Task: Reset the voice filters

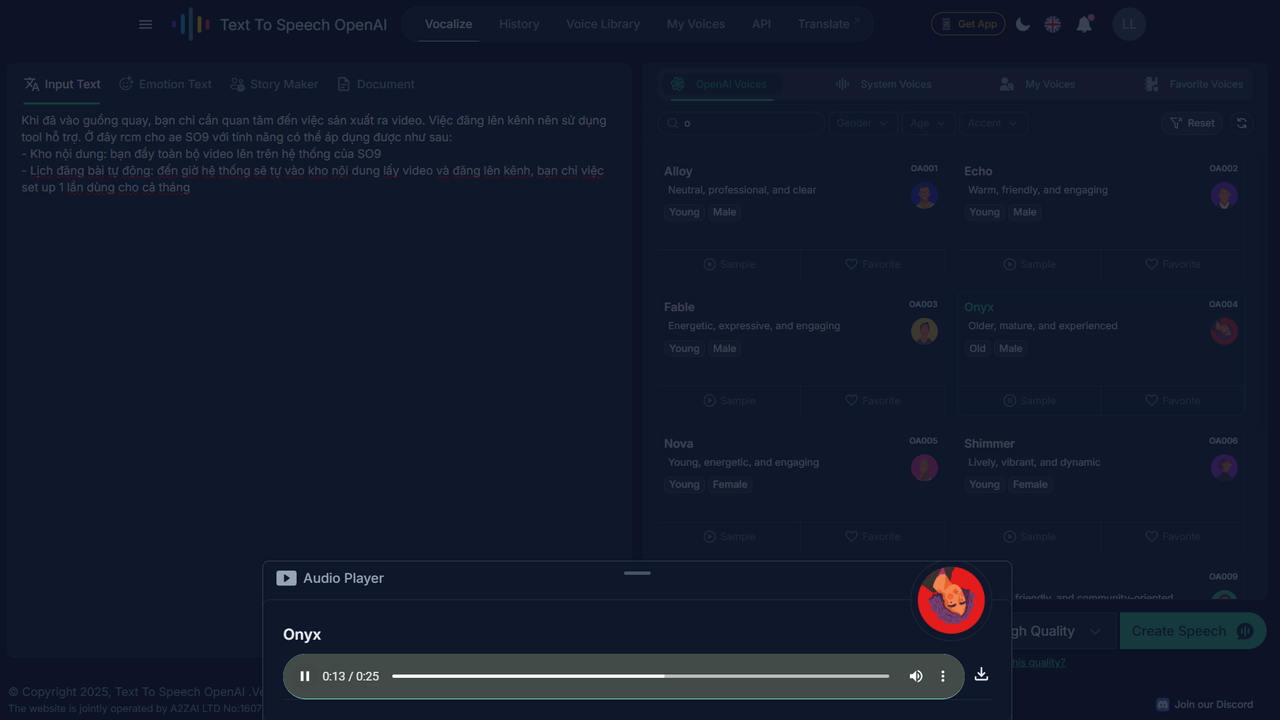Action: pos(1192,123)
